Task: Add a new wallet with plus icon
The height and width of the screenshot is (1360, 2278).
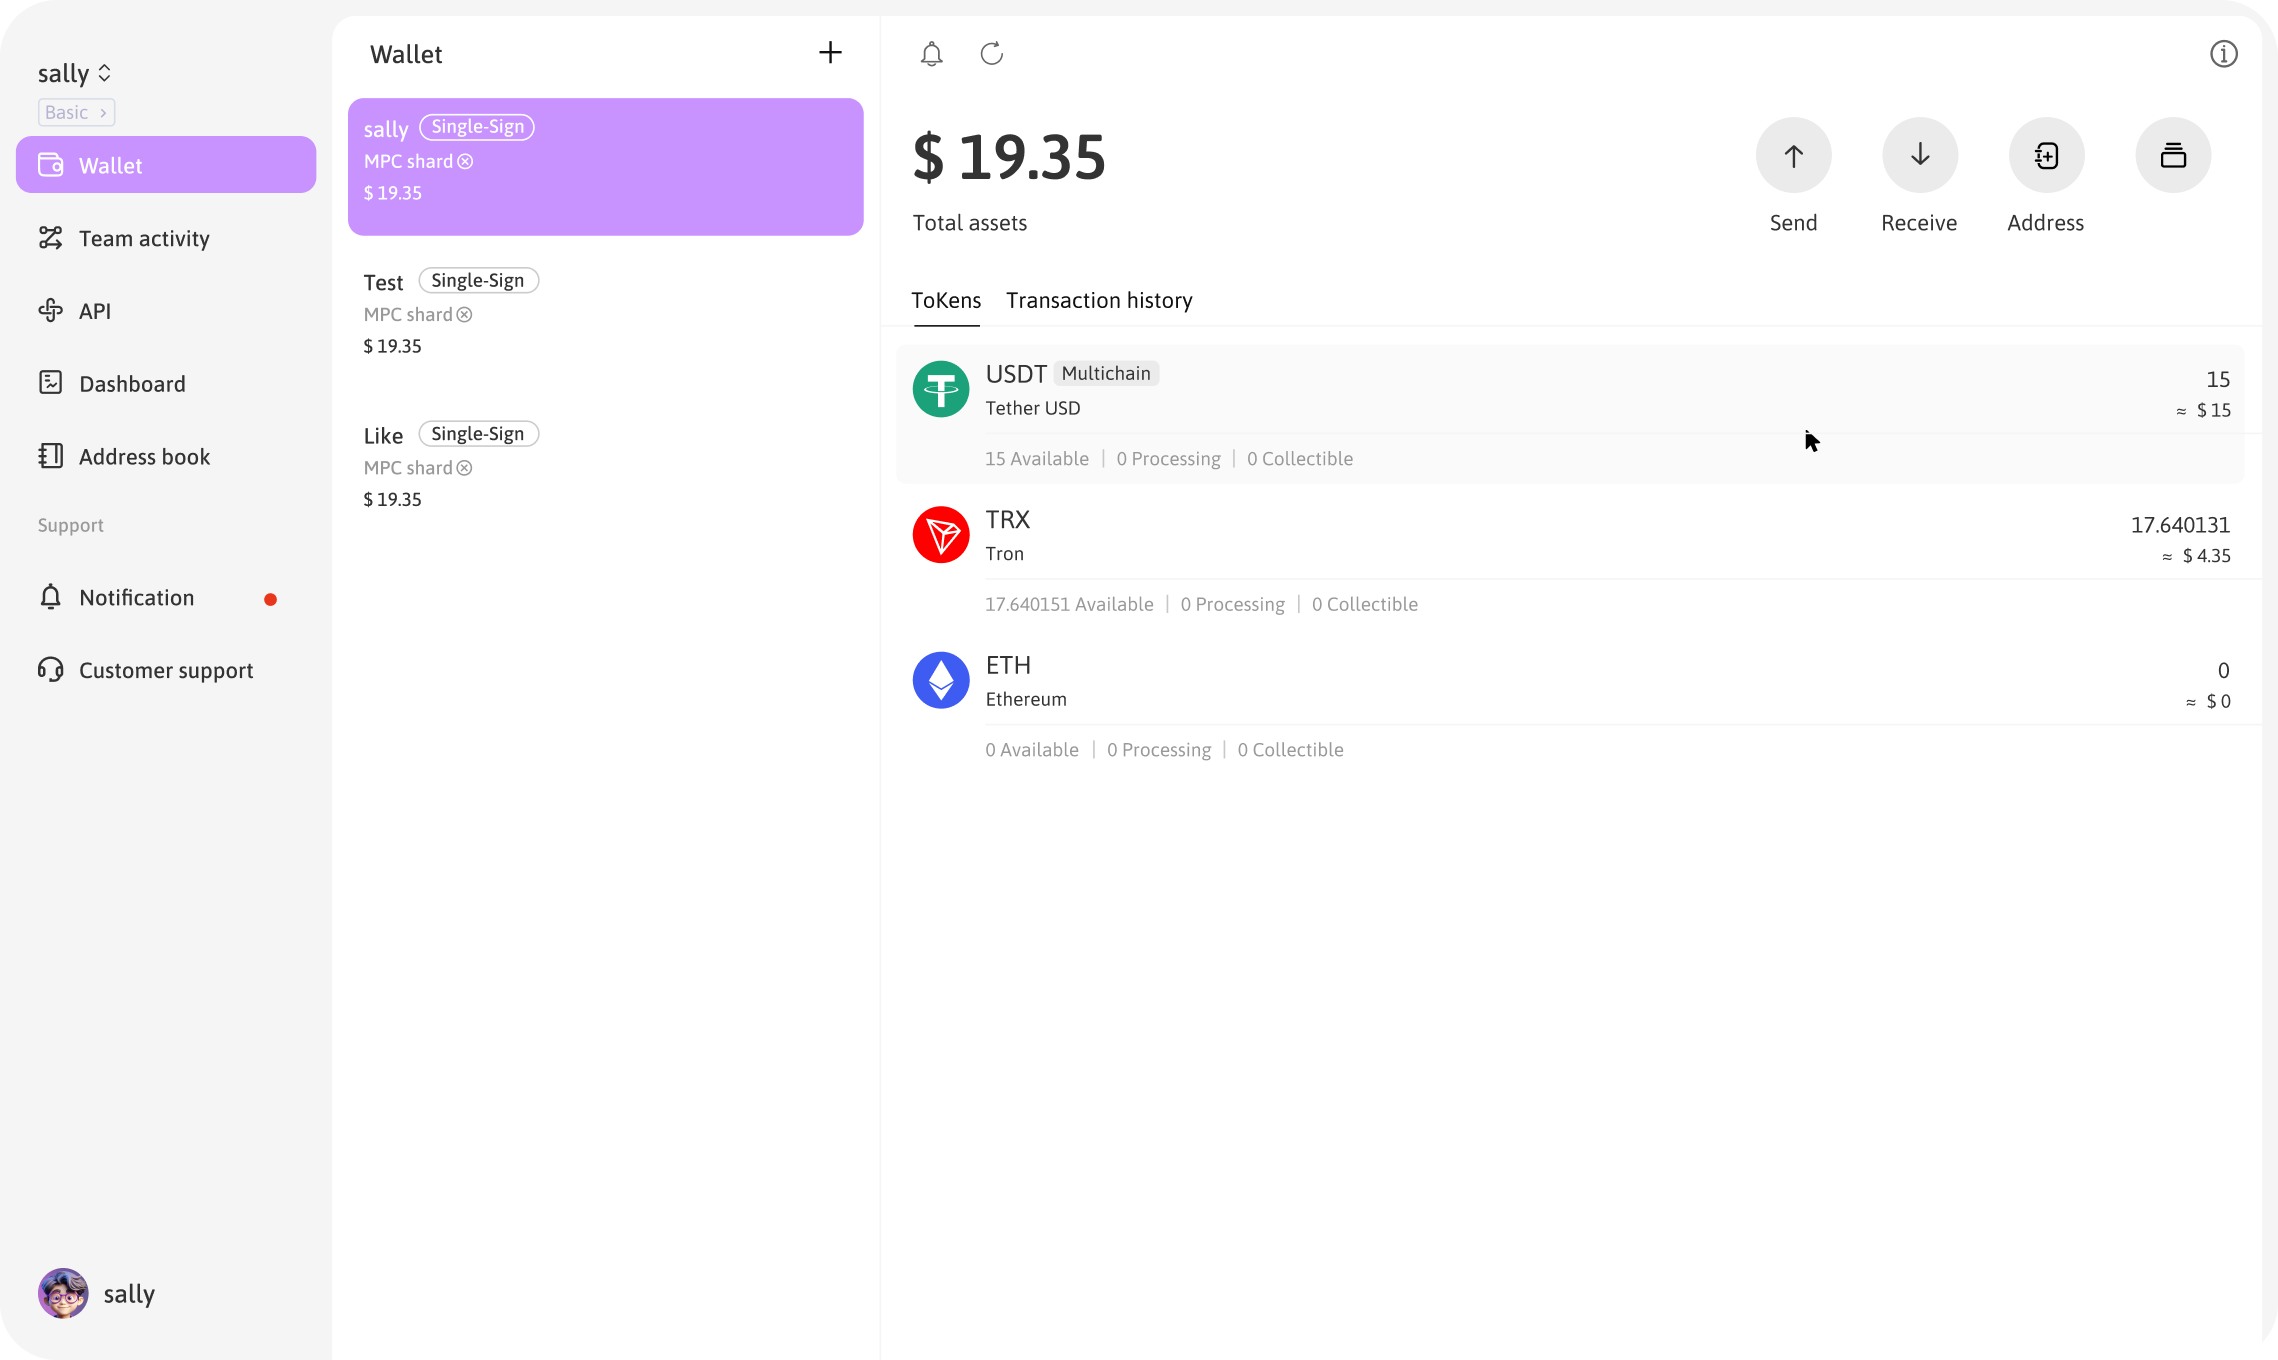Action: pos(830,53)
